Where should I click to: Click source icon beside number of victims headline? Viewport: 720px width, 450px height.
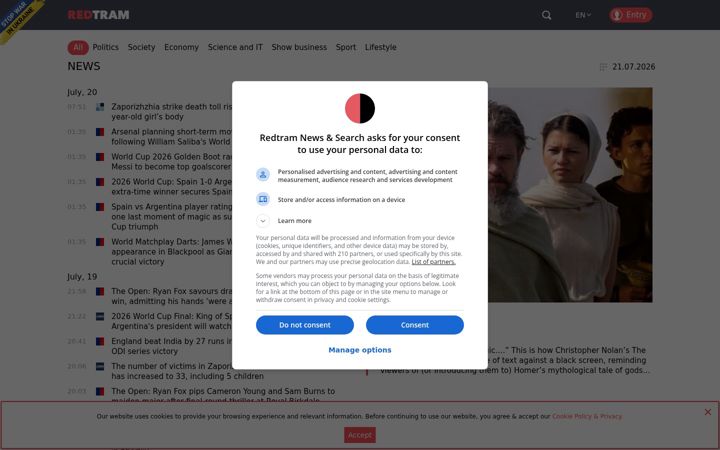pyautogui.click(x=100, y=366)
